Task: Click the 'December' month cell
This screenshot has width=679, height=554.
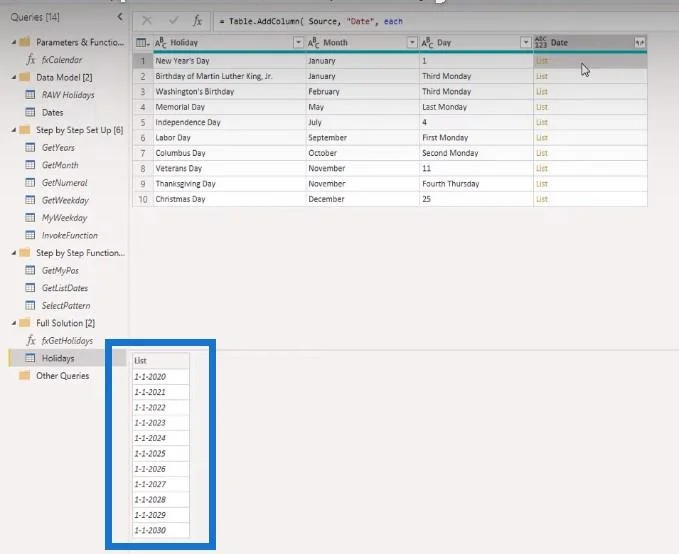Action: pos(362,199)
